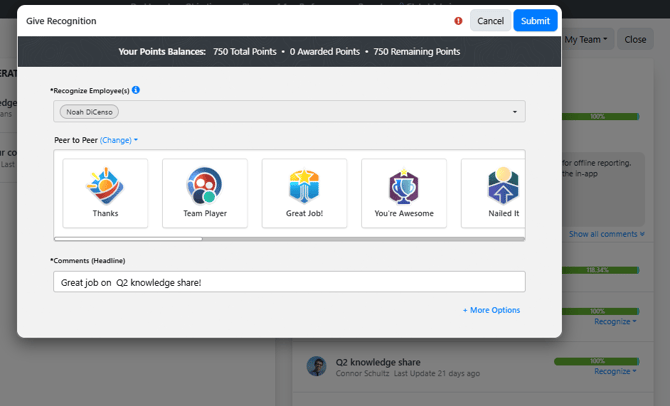Screen dimensions: 670x406
Task: Cancel the Give Recognition dialog
Action: [490, 21]
